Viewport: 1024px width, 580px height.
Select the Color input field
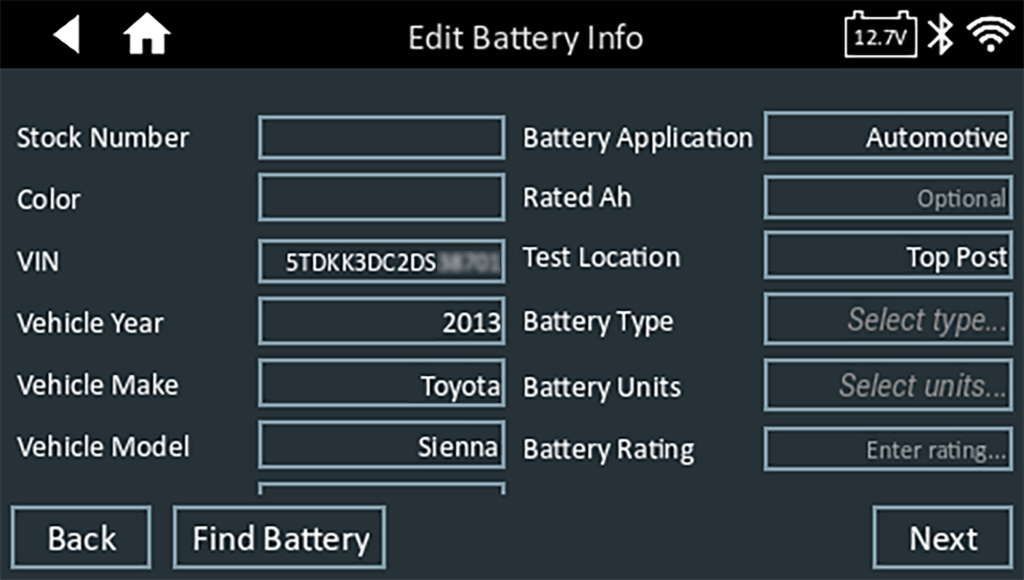[381, 198]
